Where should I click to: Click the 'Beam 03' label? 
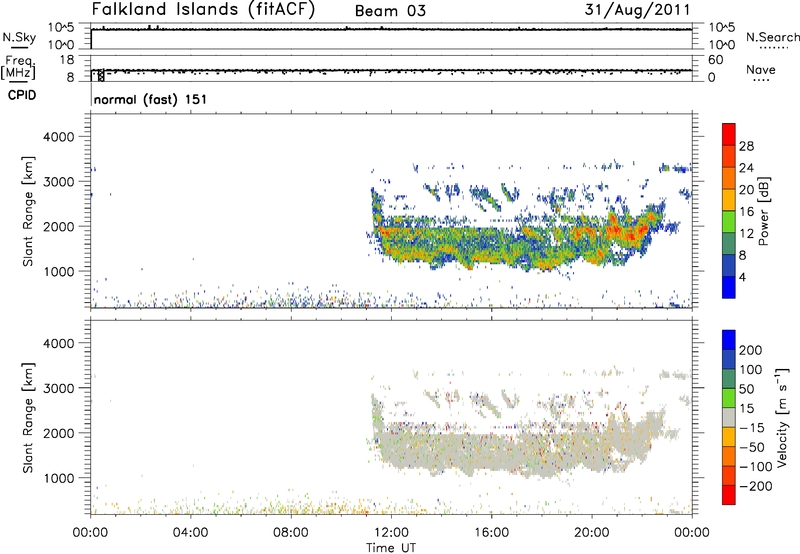[390, 11]
